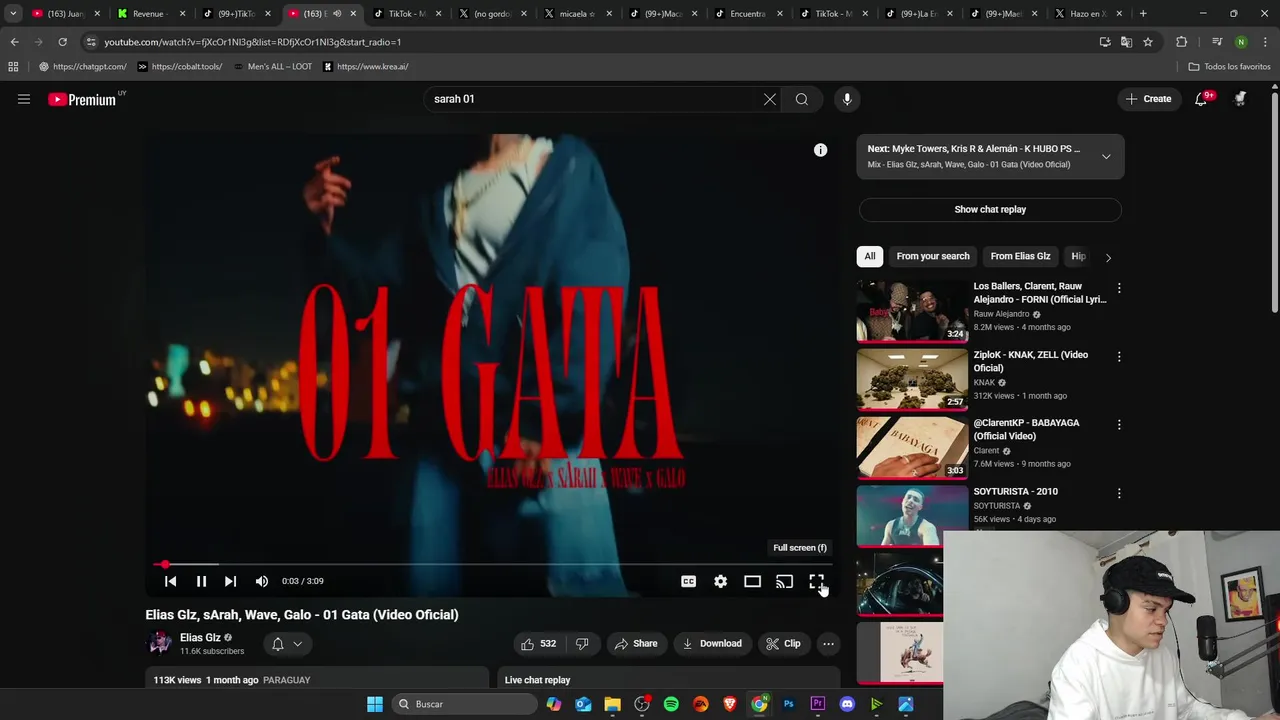
Task: Open the chatgpt.com bookmark
Action: [83, 67]
